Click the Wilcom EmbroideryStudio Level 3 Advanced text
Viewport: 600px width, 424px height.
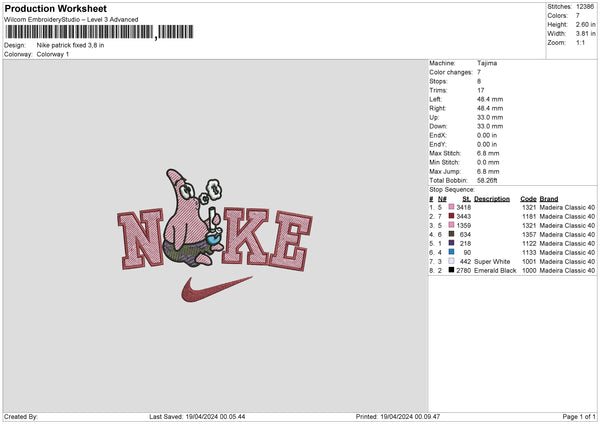click(71, 20)
